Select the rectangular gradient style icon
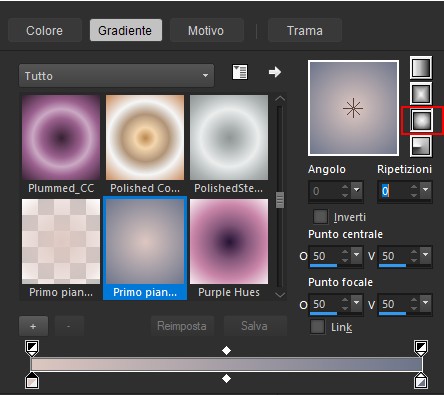The height and width of the screenshot is (395, 444). (x=421, y=94)
